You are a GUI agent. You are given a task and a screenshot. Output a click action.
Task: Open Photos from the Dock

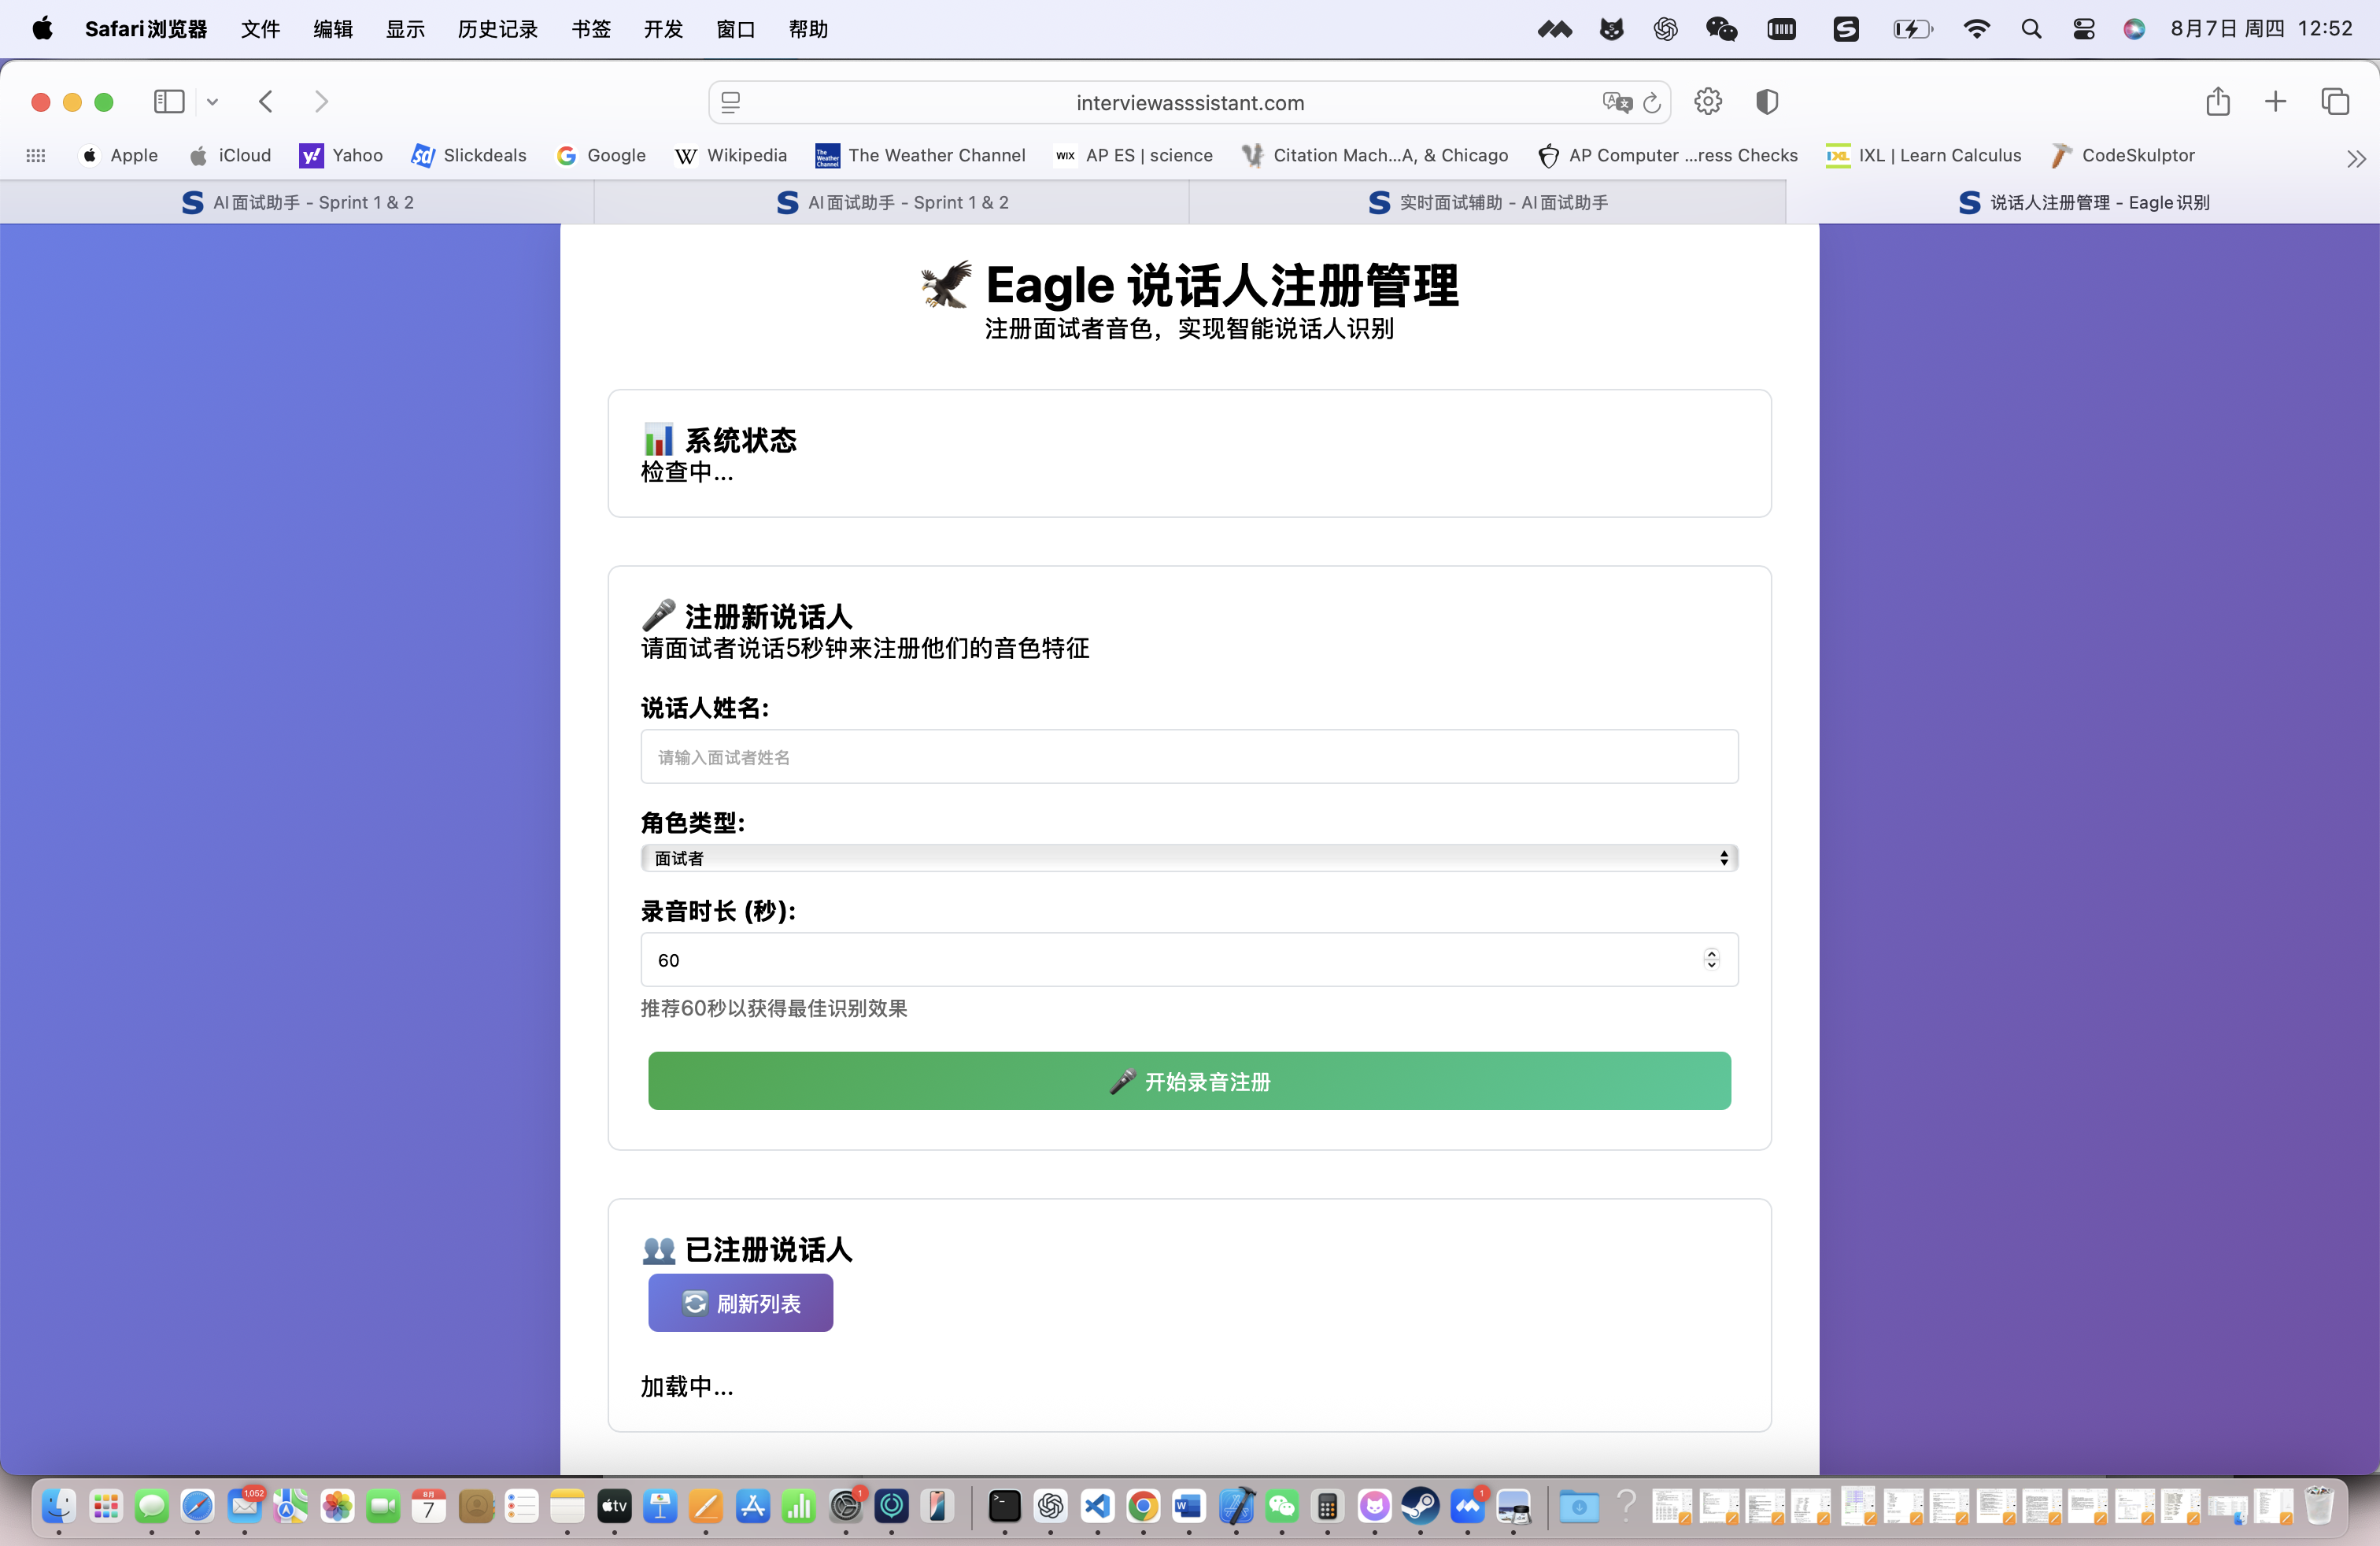click(337, 1506)
